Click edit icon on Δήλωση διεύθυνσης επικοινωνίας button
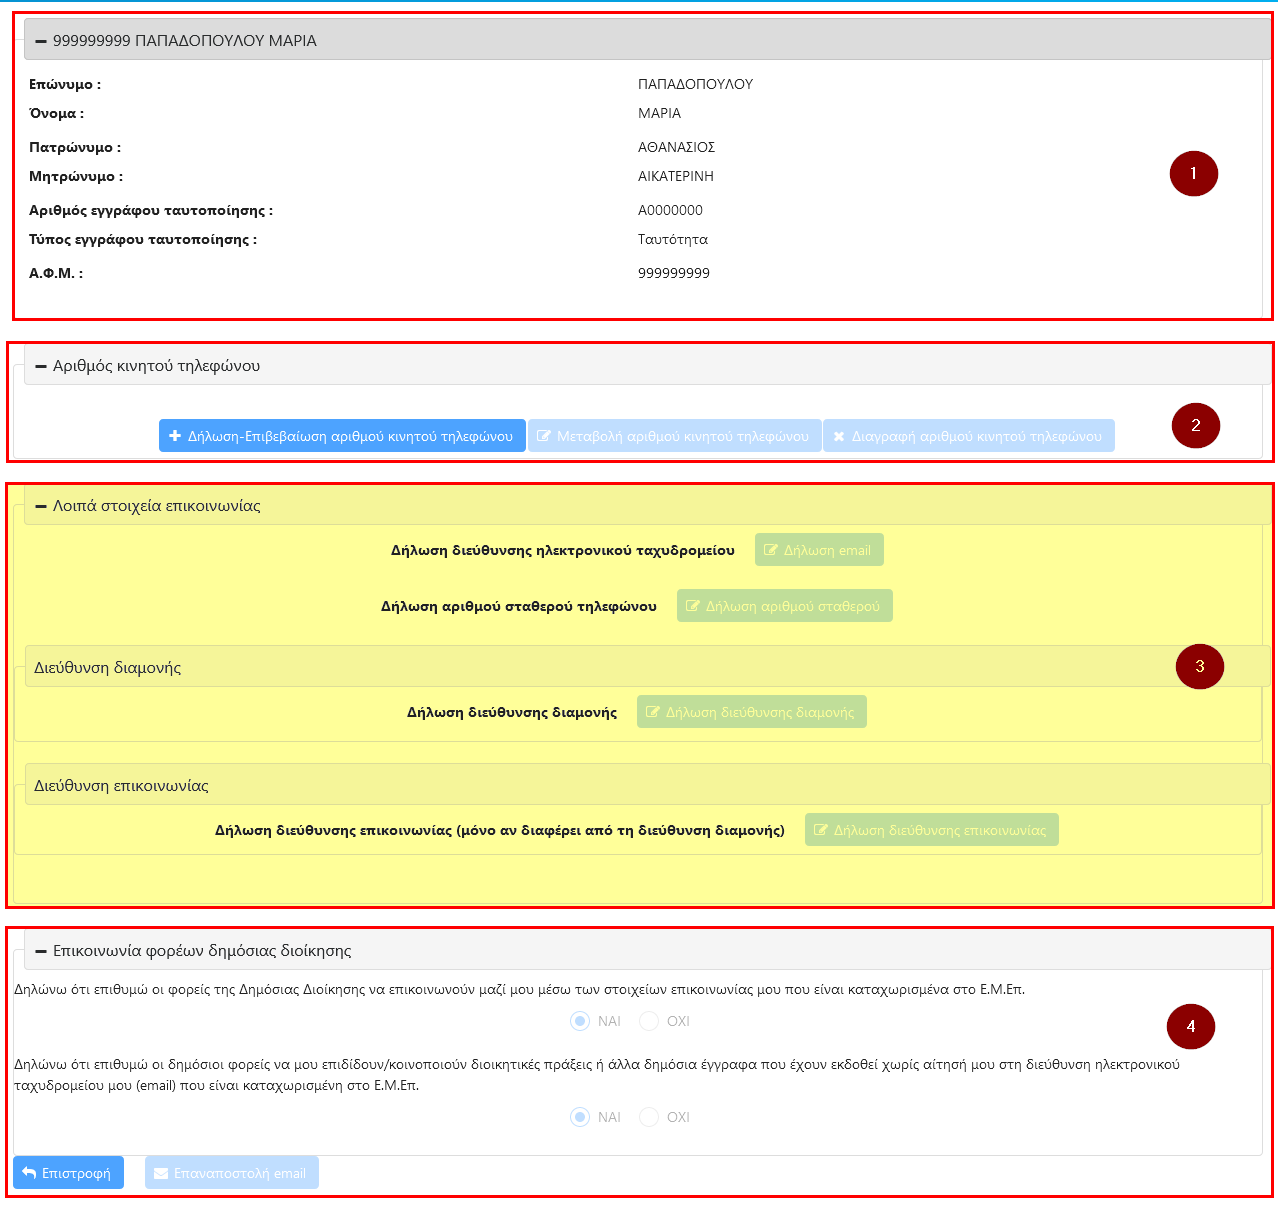Screen dimensions: 1278x1230 pos(821,830)
